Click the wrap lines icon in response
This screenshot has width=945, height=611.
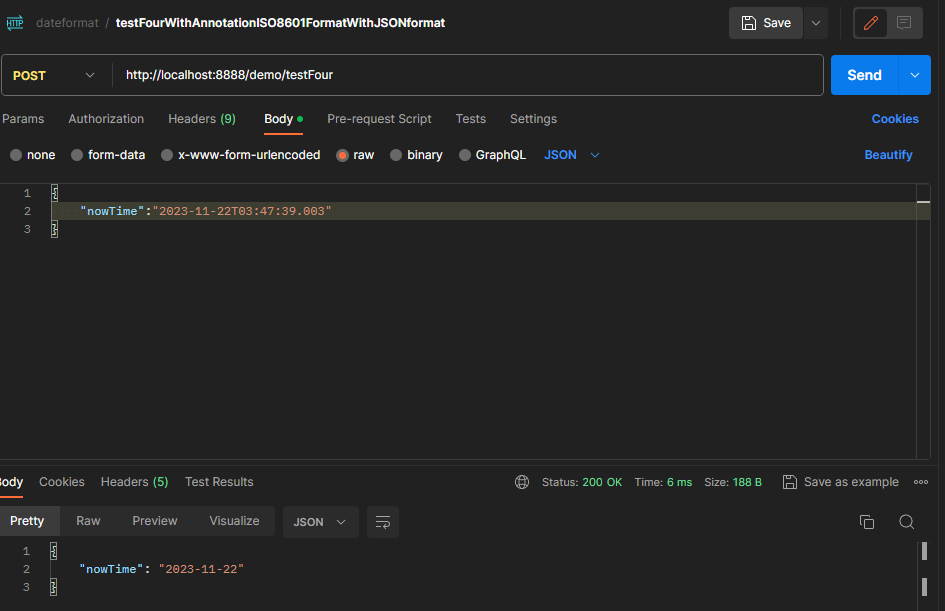click(382, 522)
